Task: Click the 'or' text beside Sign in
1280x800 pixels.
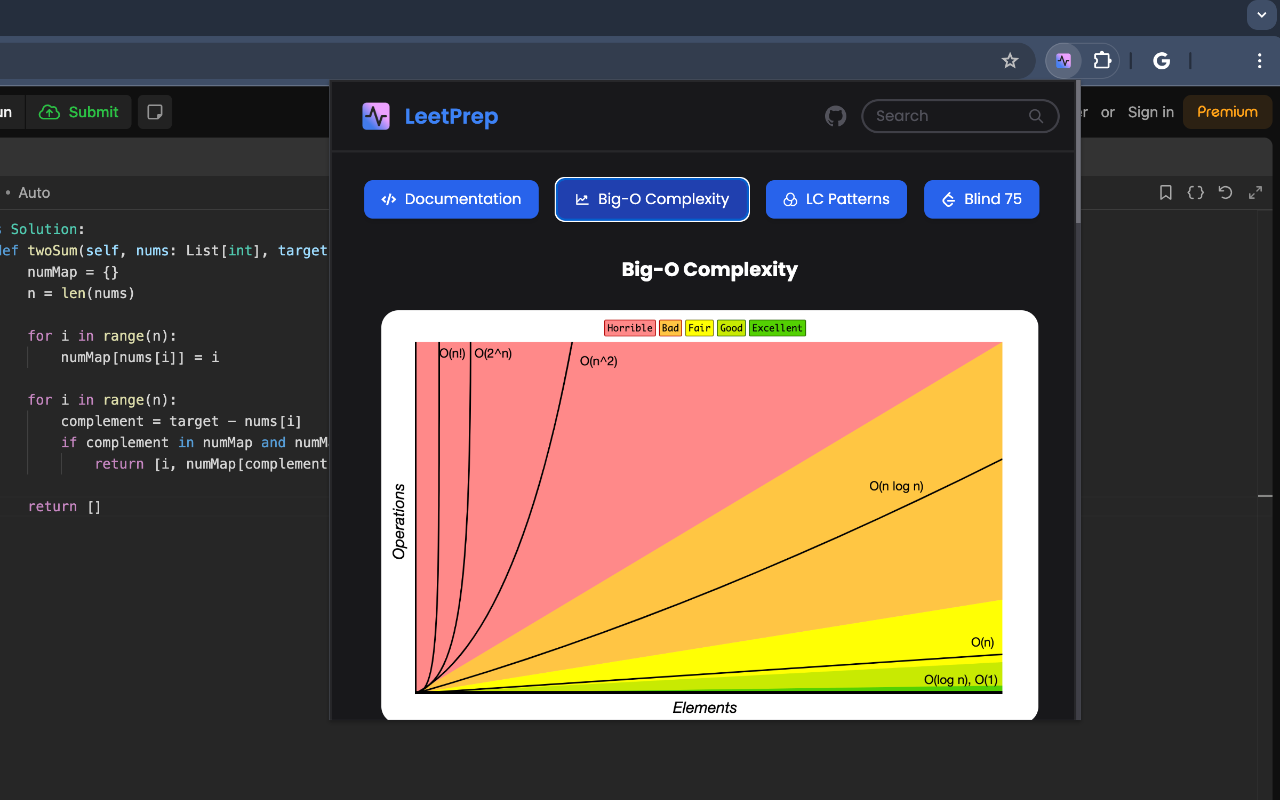Action: click(1108, 112)
